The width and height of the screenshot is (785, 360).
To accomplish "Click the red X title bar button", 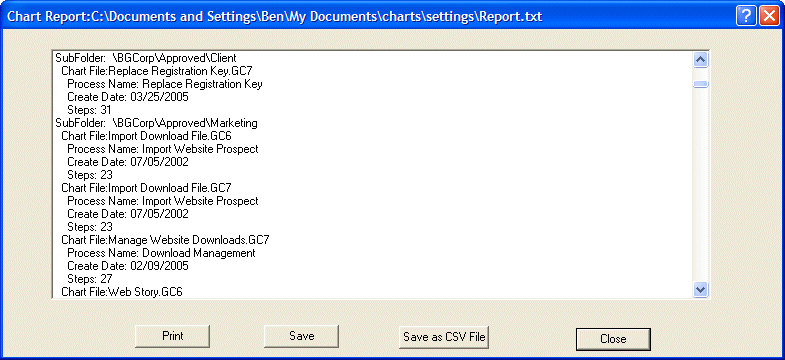I will [x=769, y=16].
